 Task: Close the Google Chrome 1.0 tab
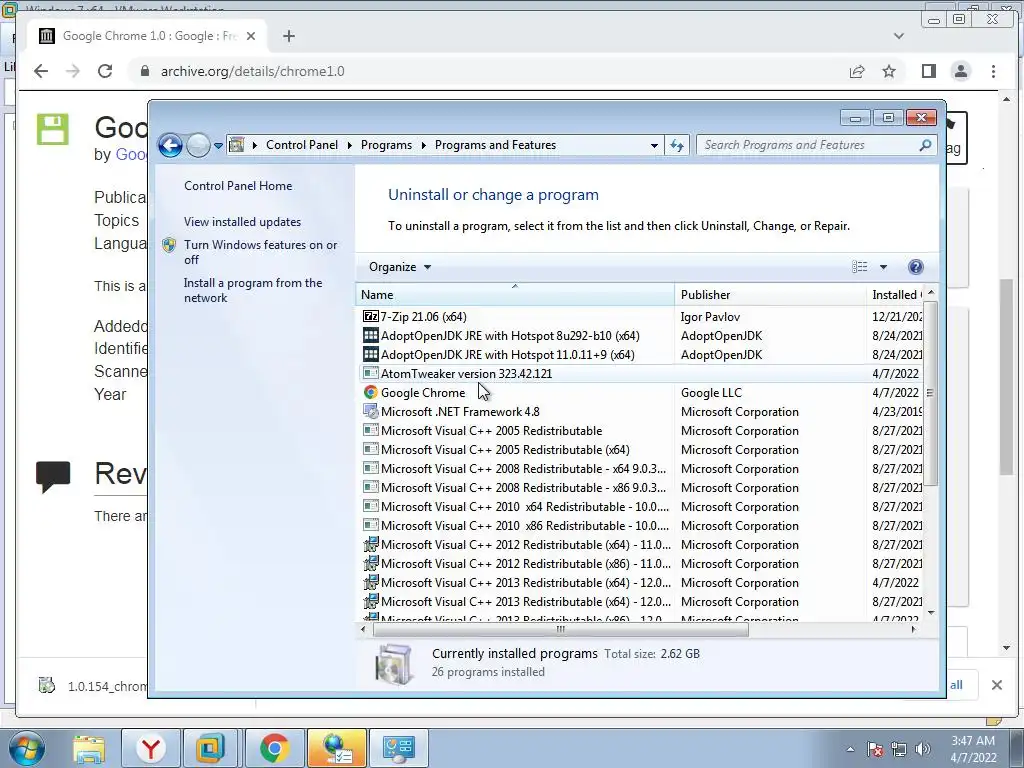251,36
